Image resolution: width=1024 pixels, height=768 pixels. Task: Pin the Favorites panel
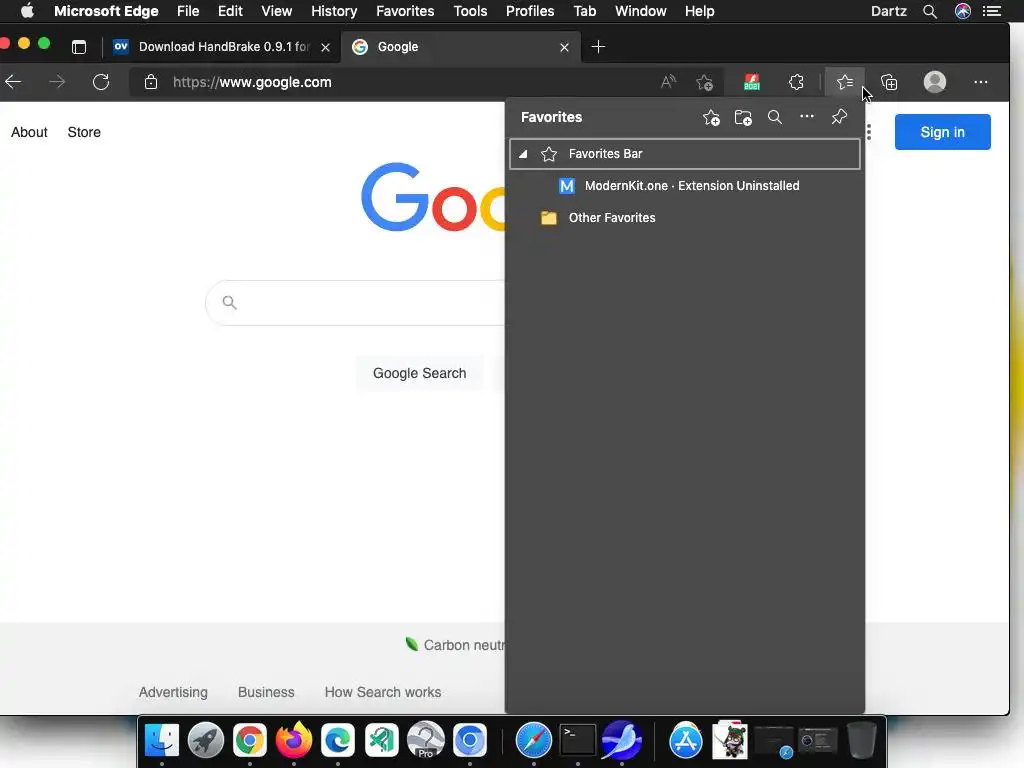pyautogui.click(x=839, y=117)
